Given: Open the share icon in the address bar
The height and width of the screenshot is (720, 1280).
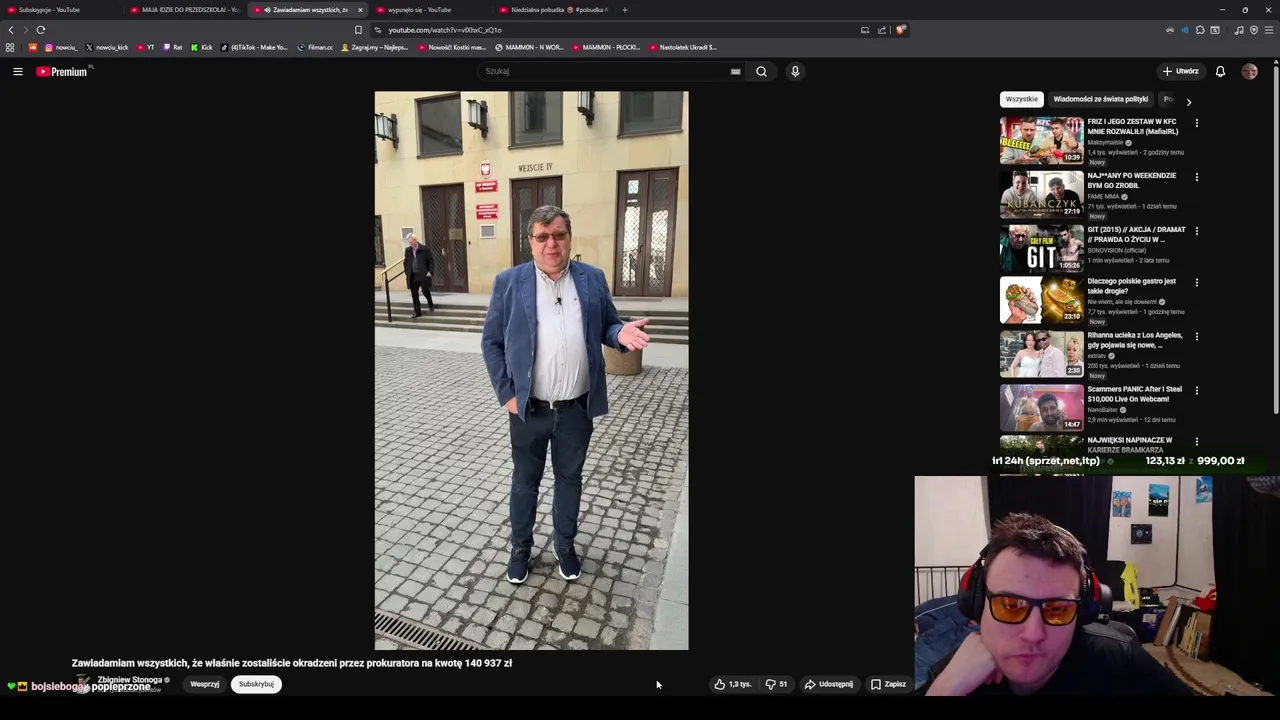Looking at the screenshot, I should [882, 30].
